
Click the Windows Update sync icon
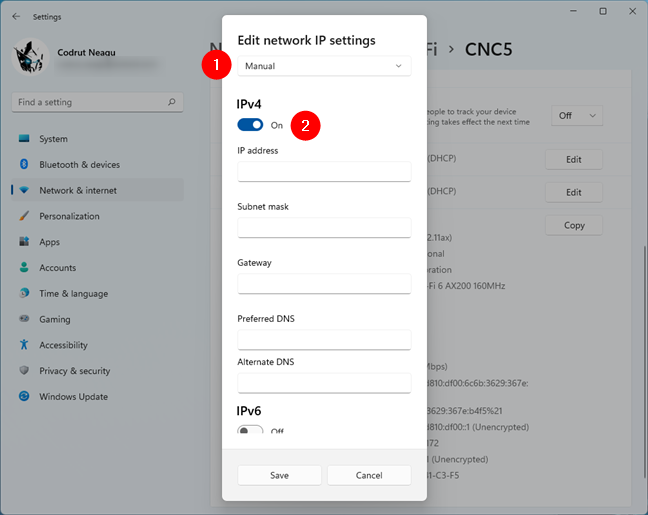(x=24, y=396)
